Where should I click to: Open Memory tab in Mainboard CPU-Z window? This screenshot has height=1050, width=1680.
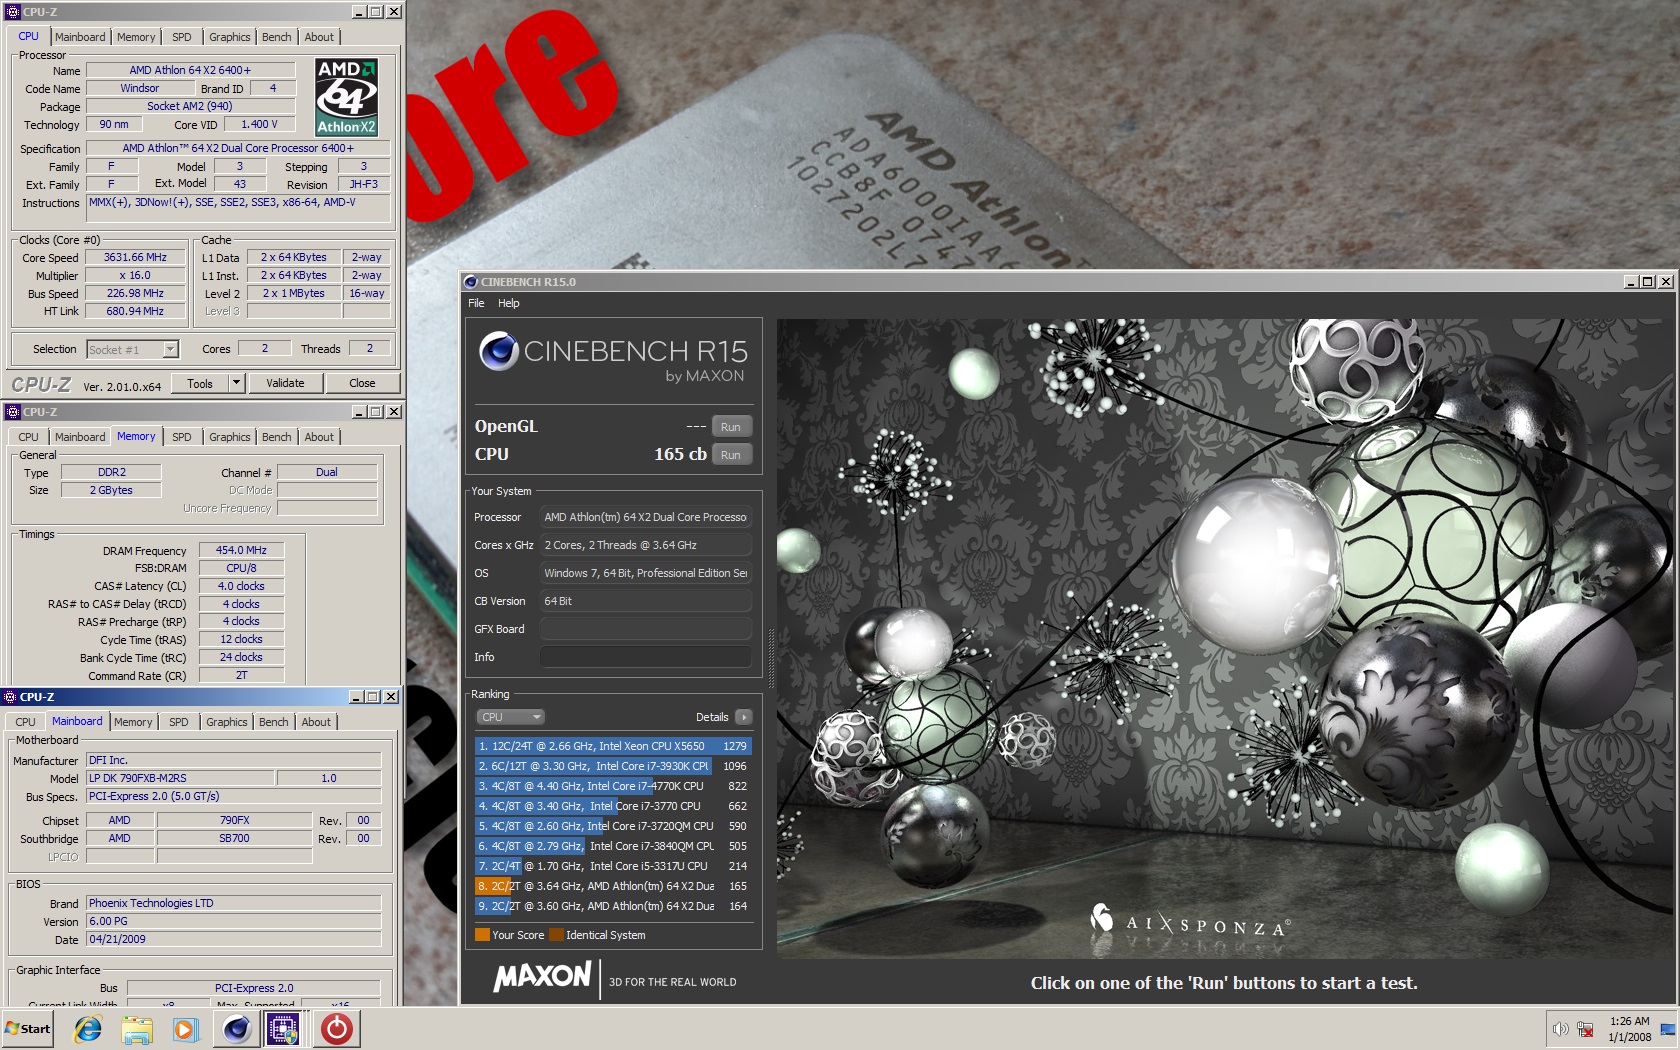click(133, 722)
